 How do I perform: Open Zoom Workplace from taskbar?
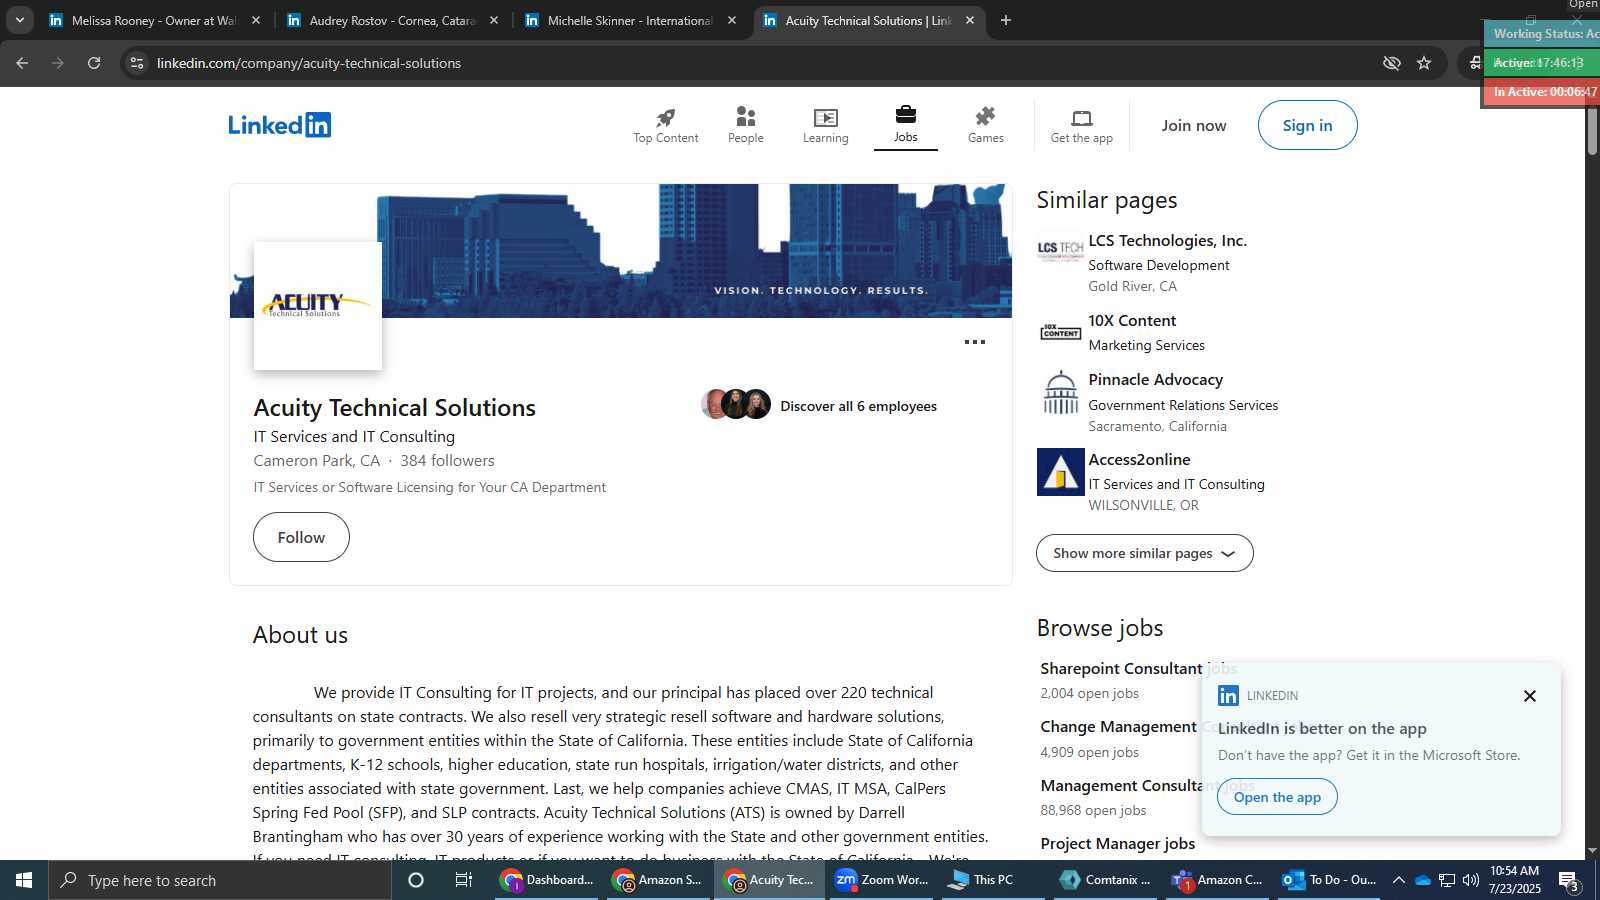[x=882, y=880]
